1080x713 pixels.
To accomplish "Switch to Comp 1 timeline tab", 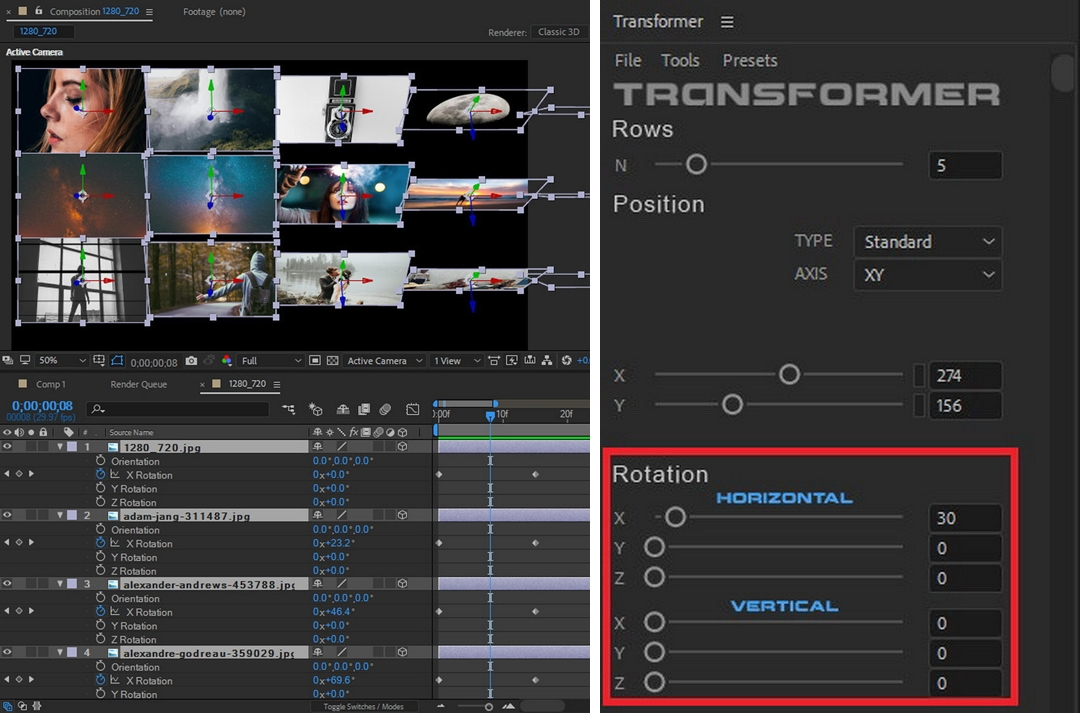I will tap(50, 384).
